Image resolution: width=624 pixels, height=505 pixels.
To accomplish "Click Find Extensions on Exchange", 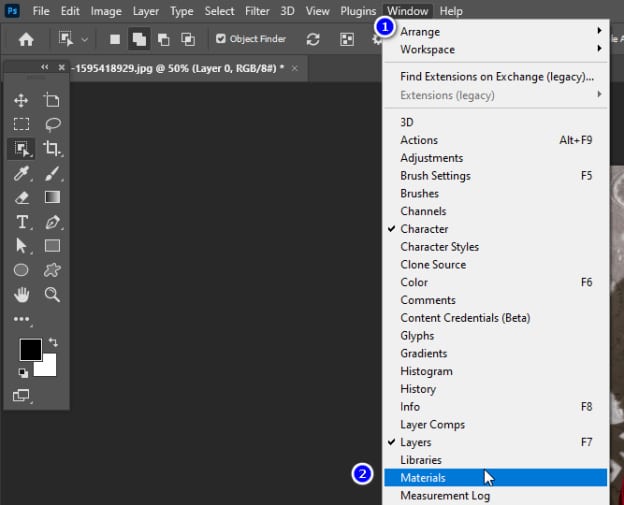I will pyautogui.click(x=495, y=76).
